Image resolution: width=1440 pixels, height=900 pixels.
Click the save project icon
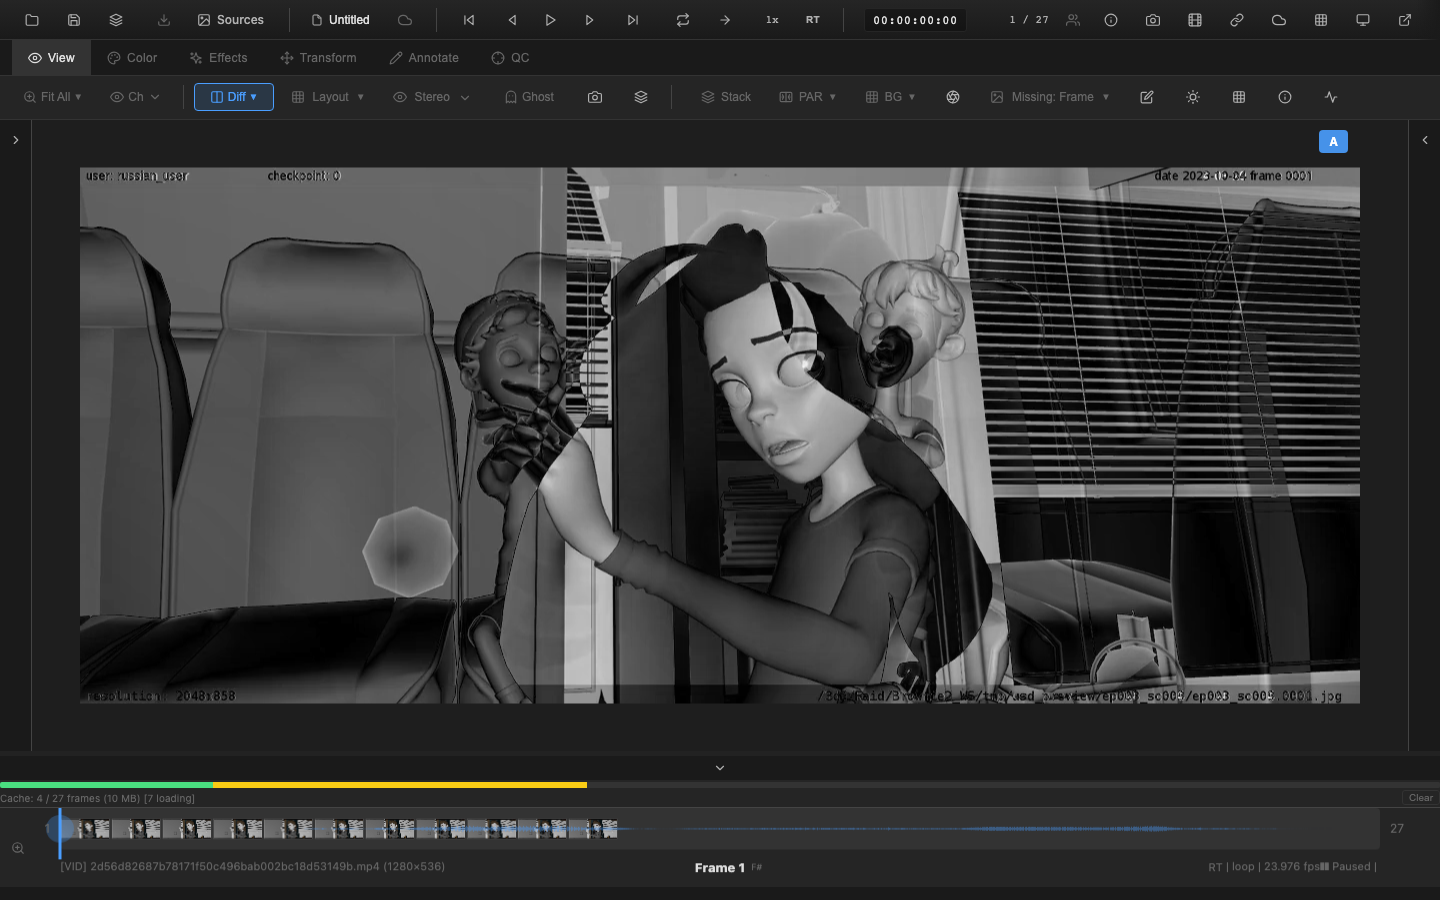[74, 20]
